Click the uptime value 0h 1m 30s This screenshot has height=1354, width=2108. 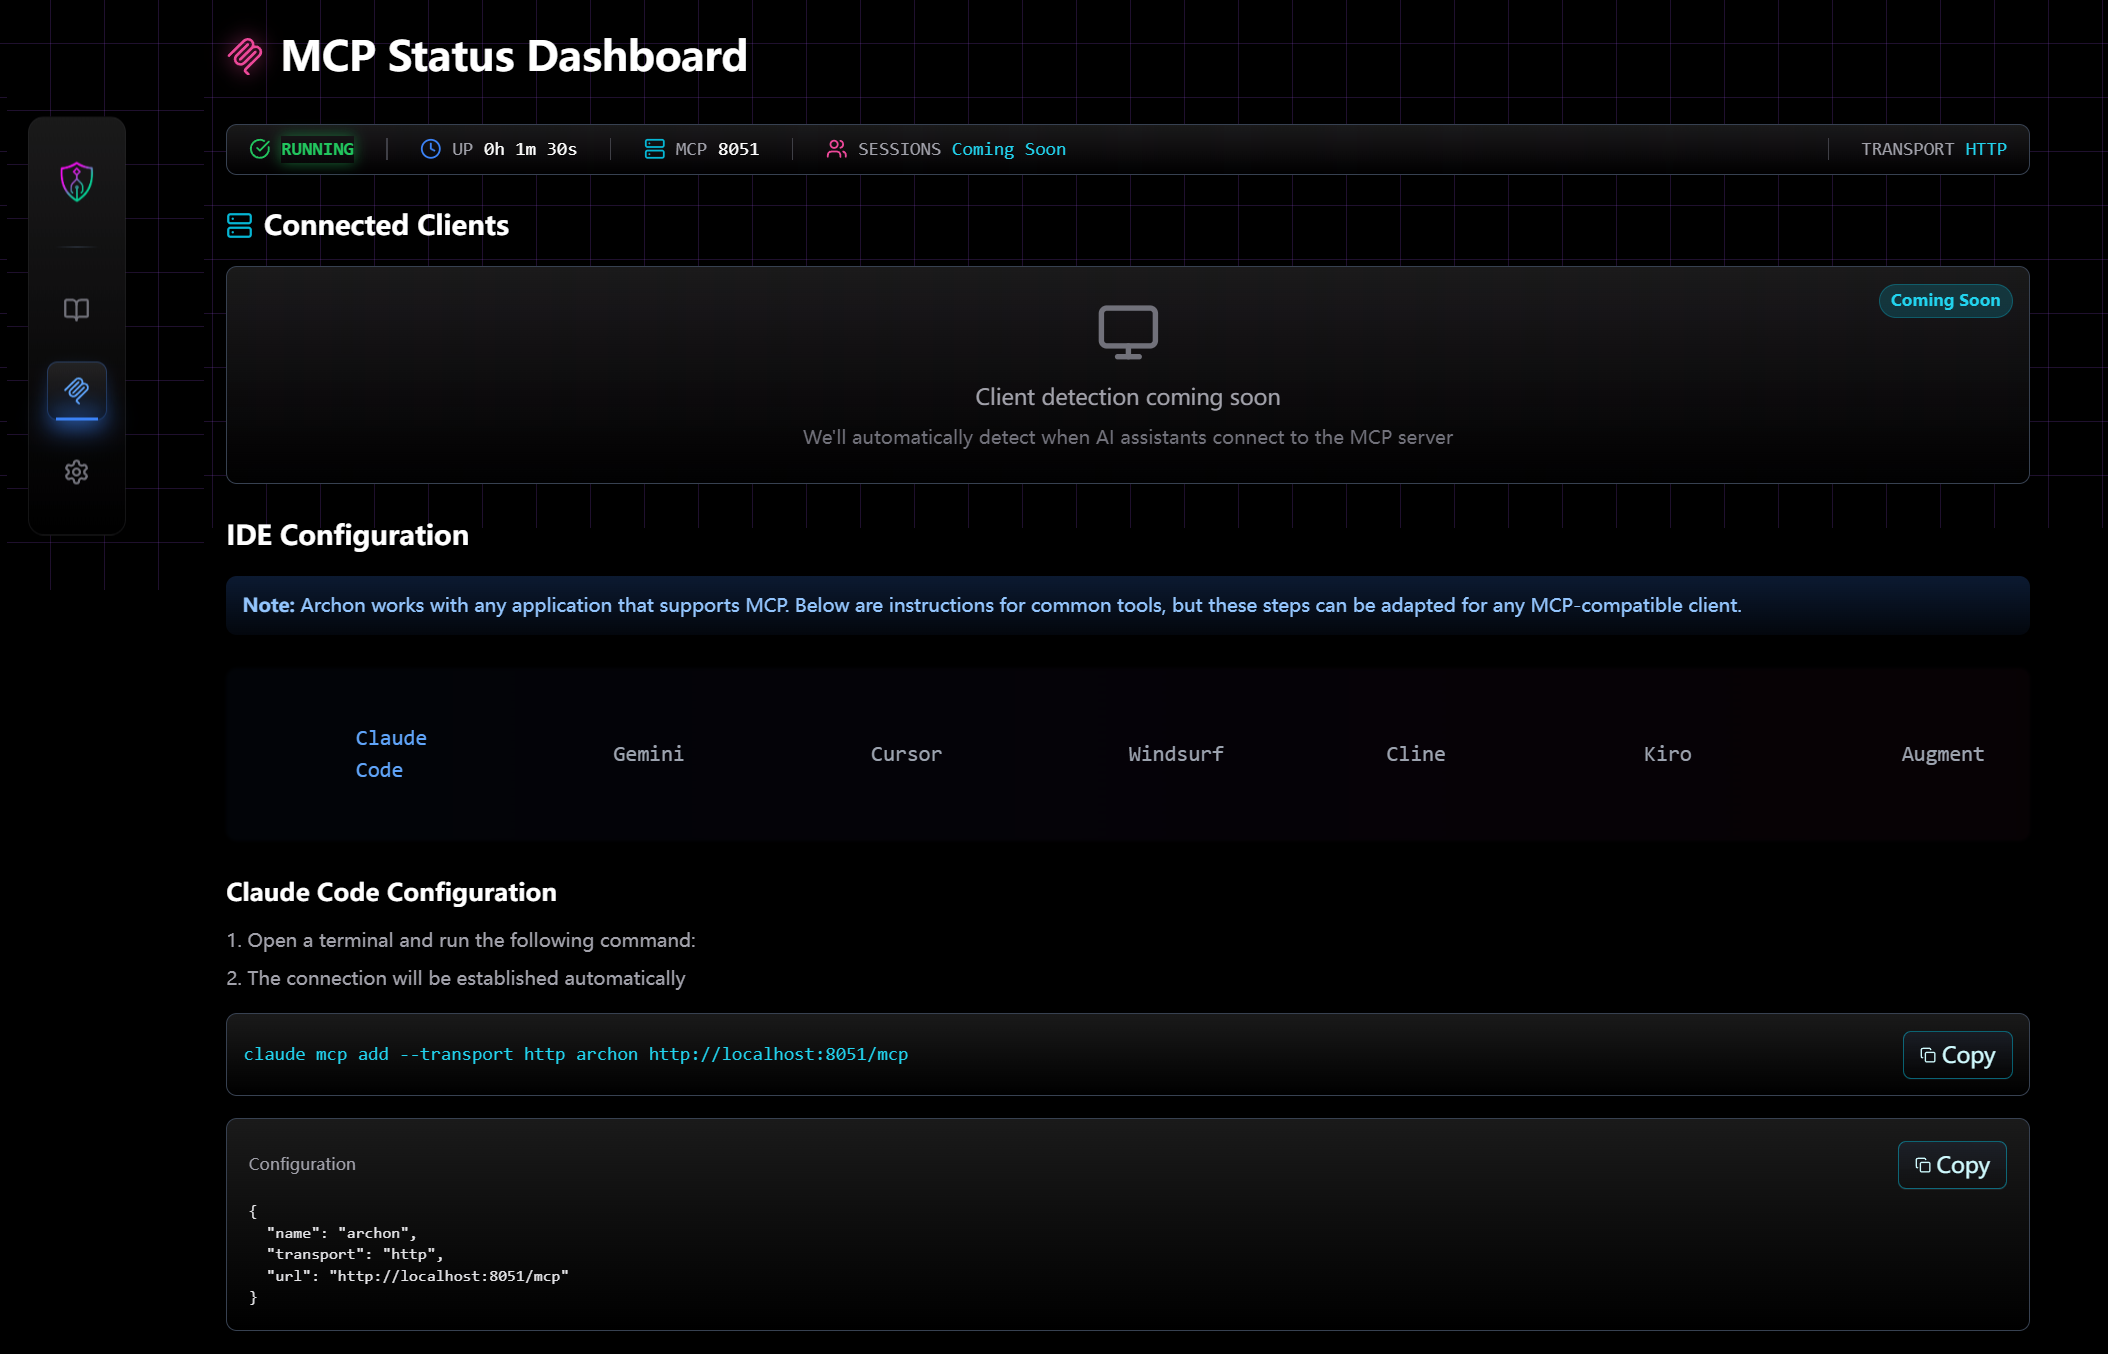[530, 149]
